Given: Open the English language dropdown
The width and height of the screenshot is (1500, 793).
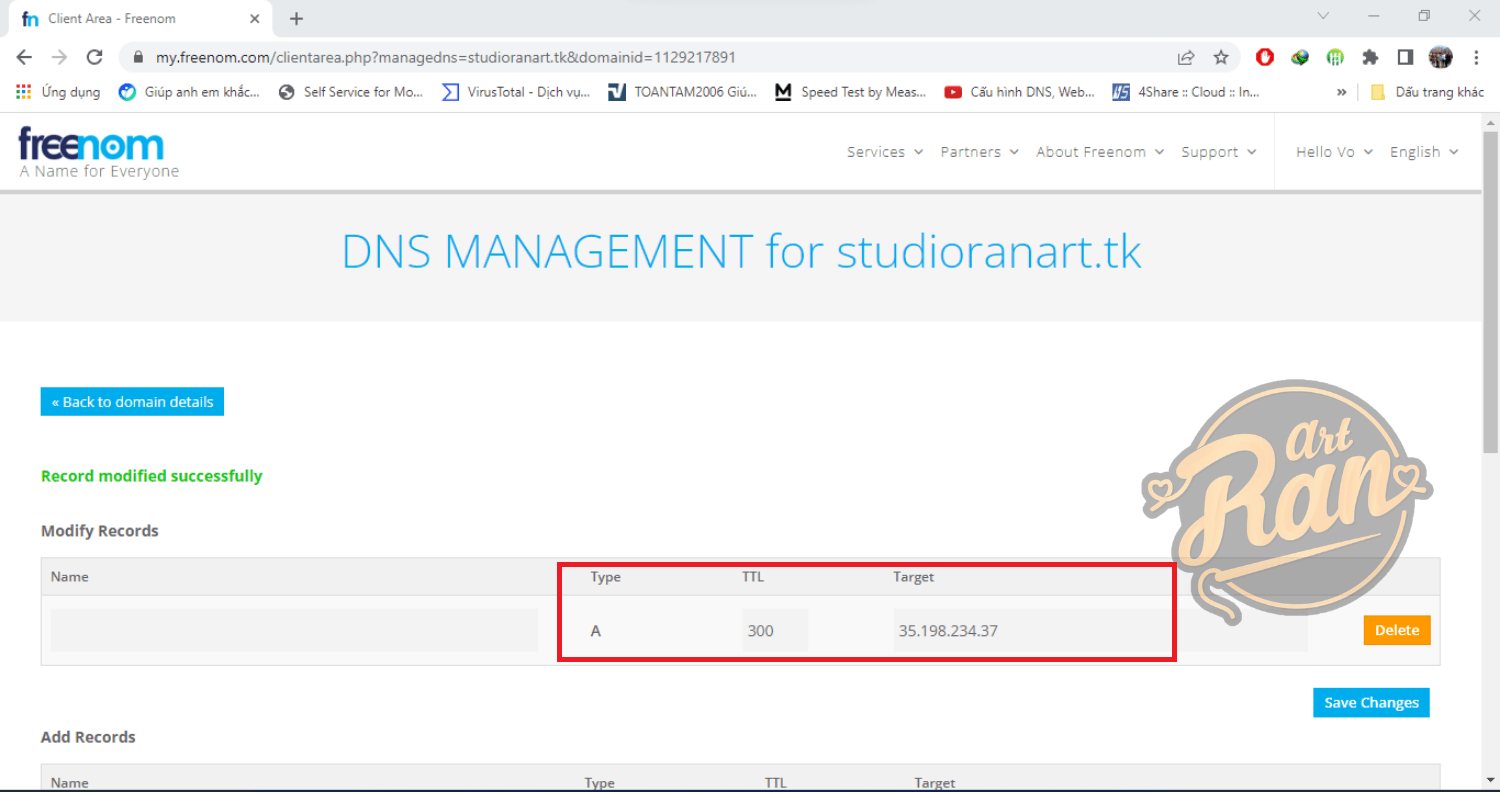Looking at the screenshot, I should [1424, 152].
